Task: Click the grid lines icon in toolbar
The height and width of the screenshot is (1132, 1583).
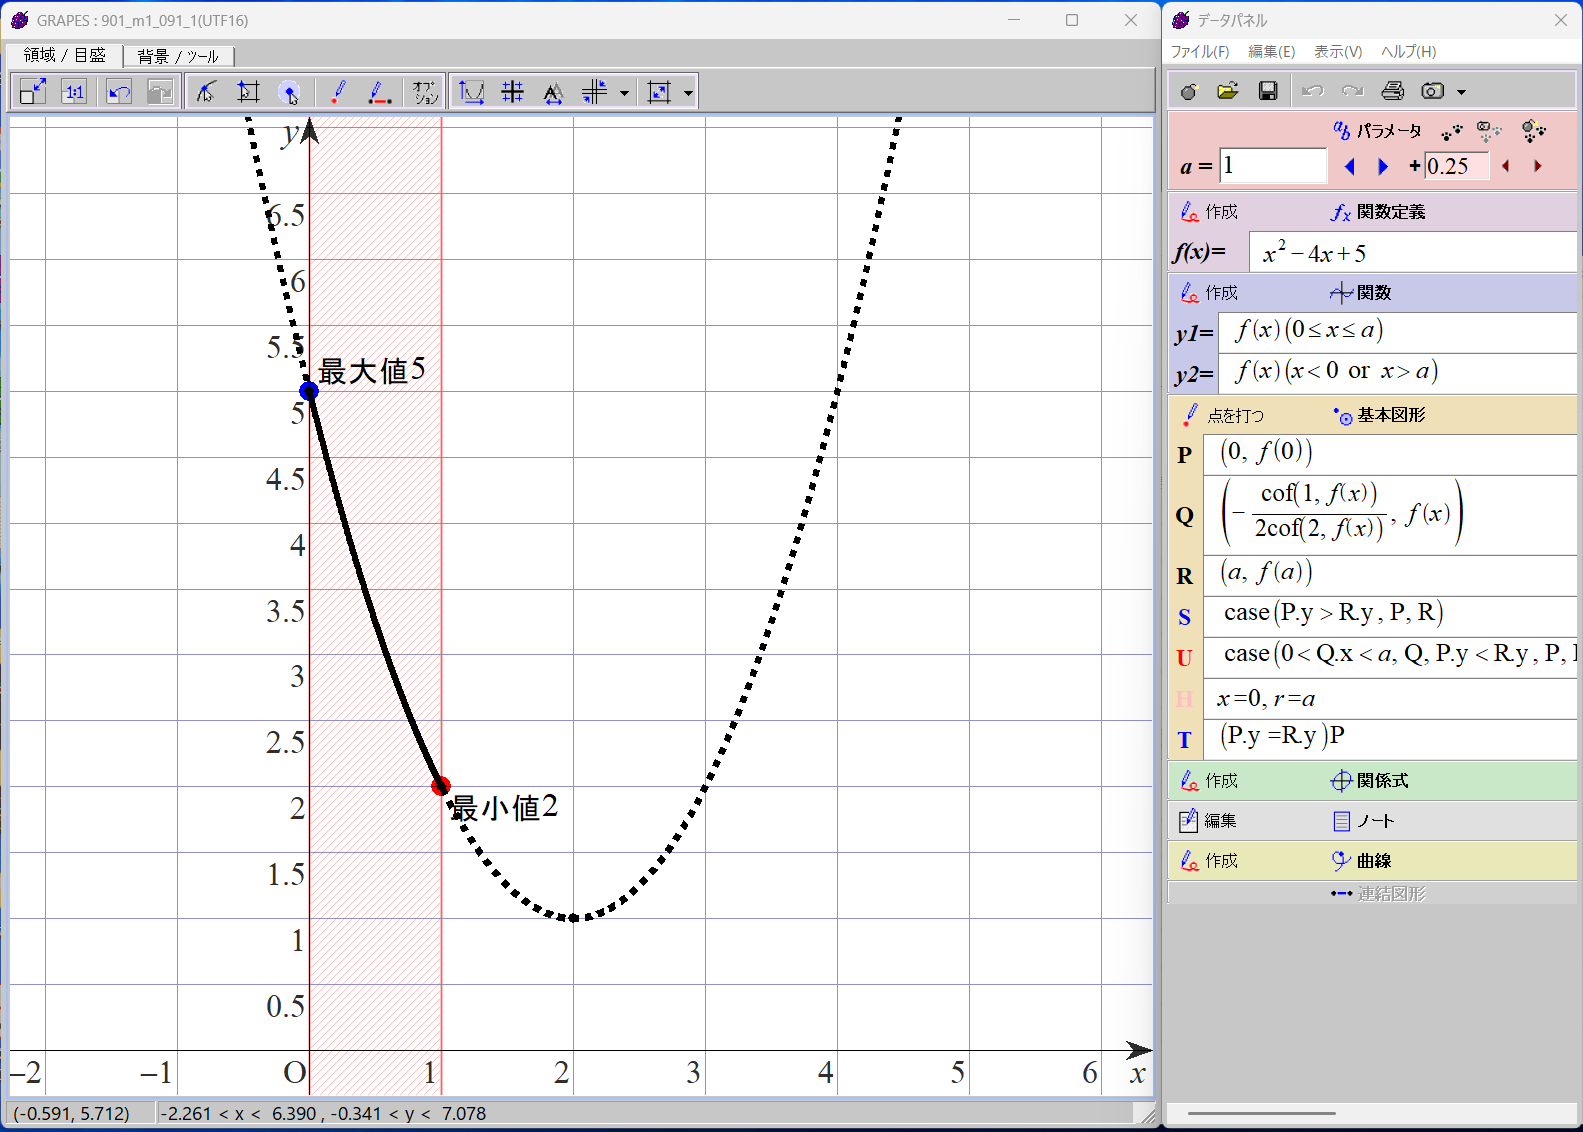Action: tap(512, 93)
